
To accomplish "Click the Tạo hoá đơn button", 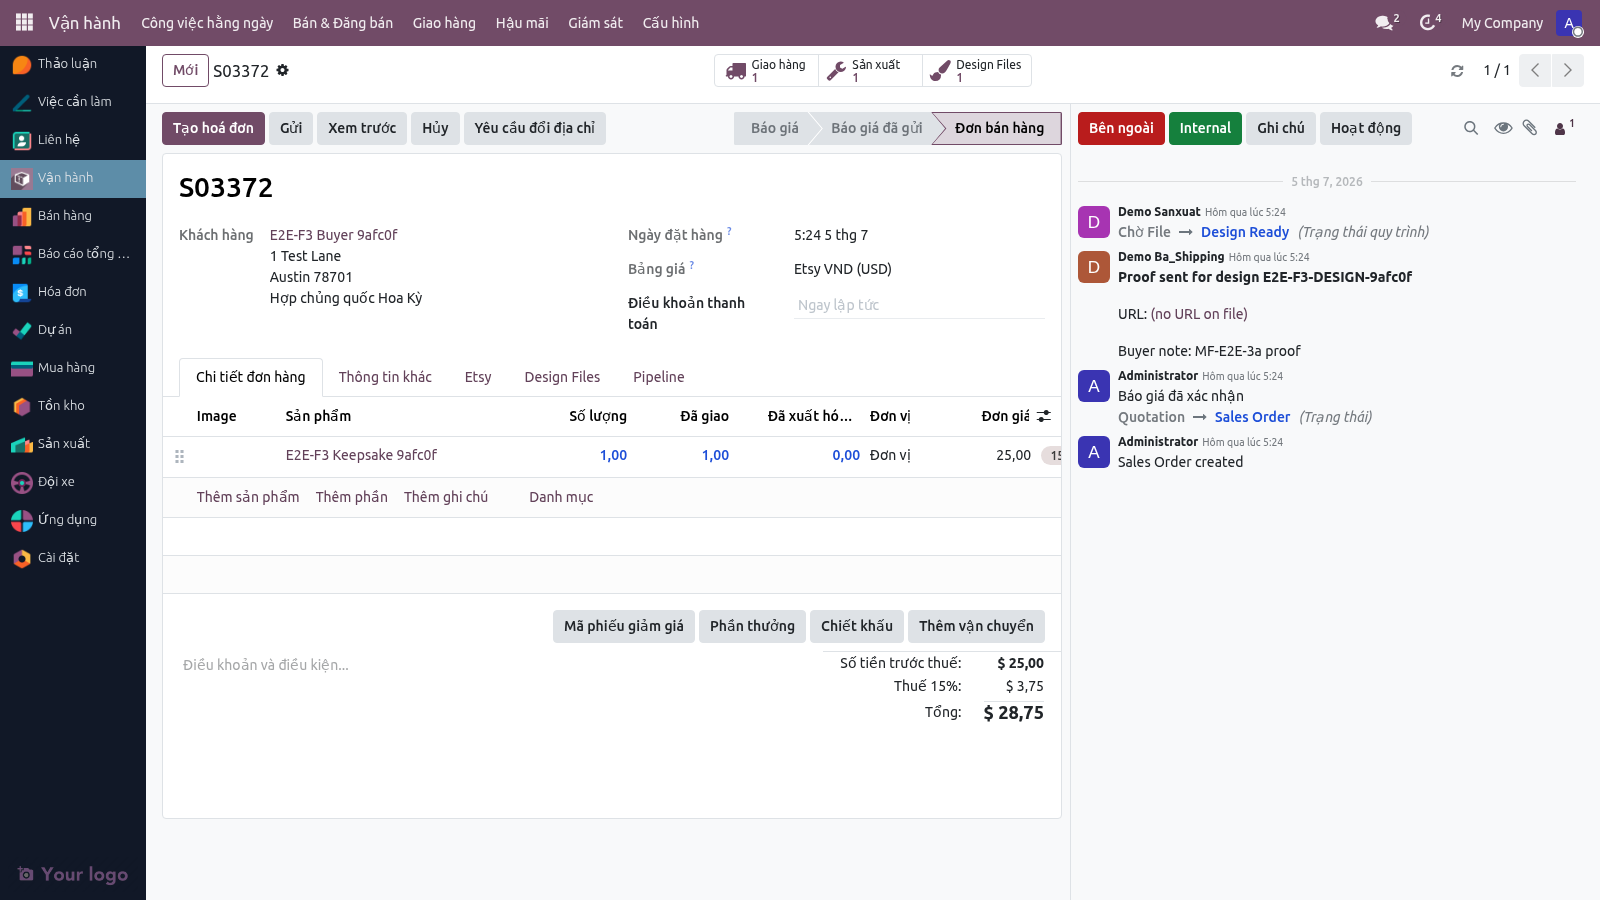I will 213,128.
